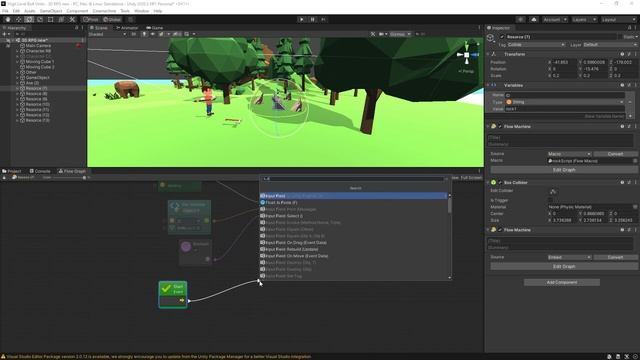This screenshot has width=640, height=360.
Task: Open the Assets menu
Action: tap(29, 11)
